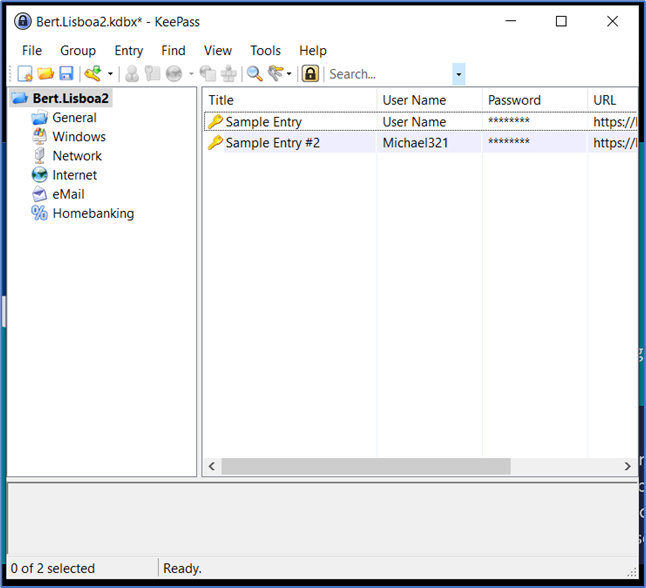This screenshot has width=646, height=588.
Task: Click the Internet globe group icon
Action: (x=40, y=175)
